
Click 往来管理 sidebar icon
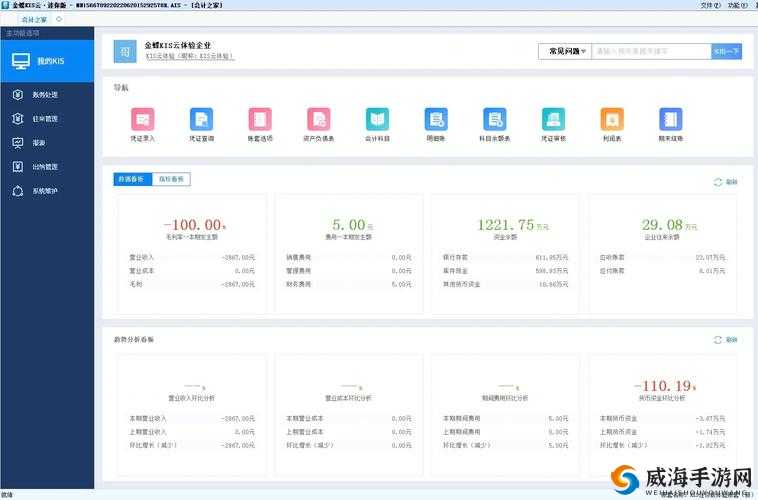18,118
